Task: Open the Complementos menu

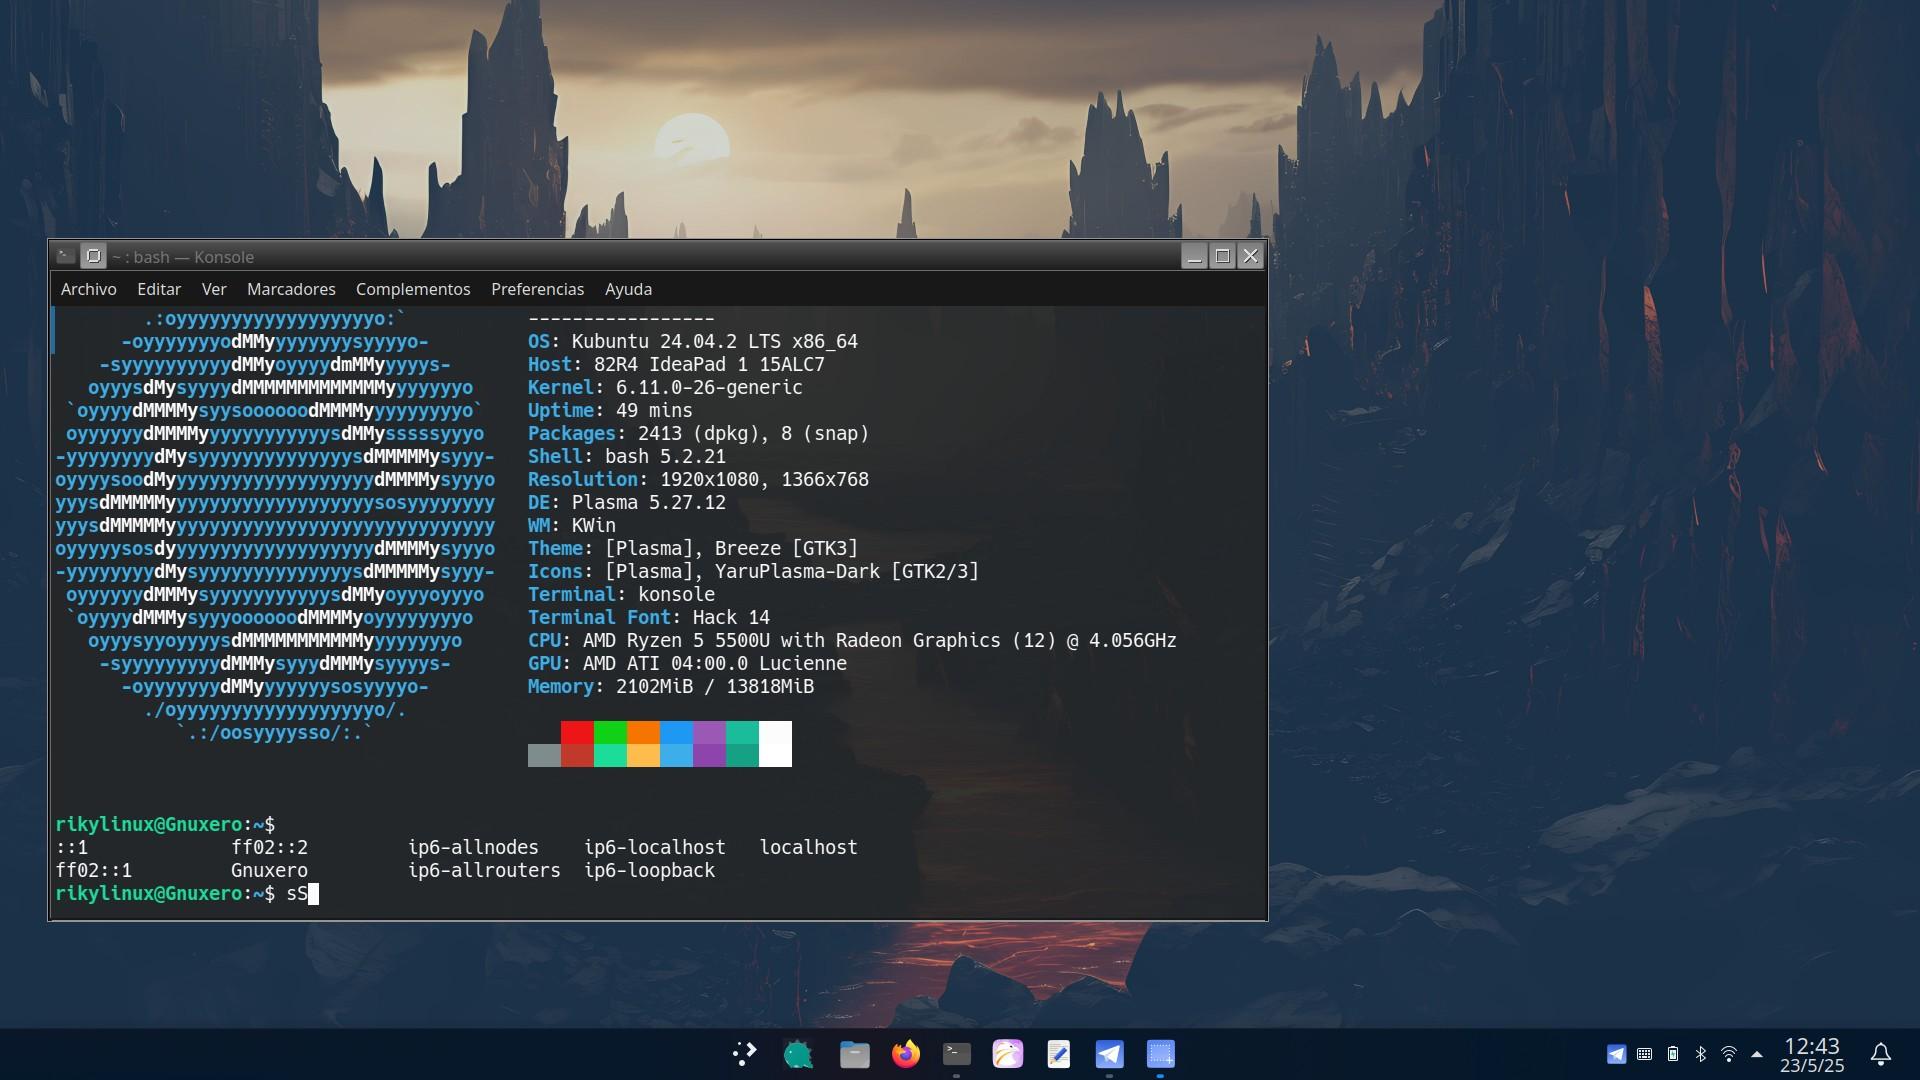Action: tap(413, 289)
